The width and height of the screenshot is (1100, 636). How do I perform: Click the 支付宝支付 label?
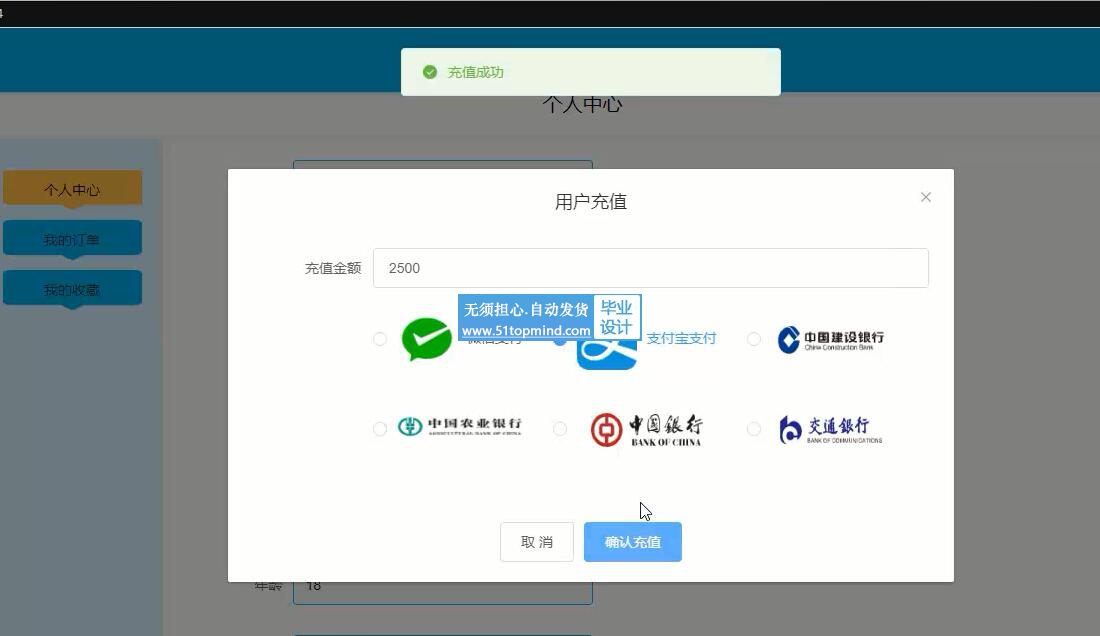tap(681, 339)
